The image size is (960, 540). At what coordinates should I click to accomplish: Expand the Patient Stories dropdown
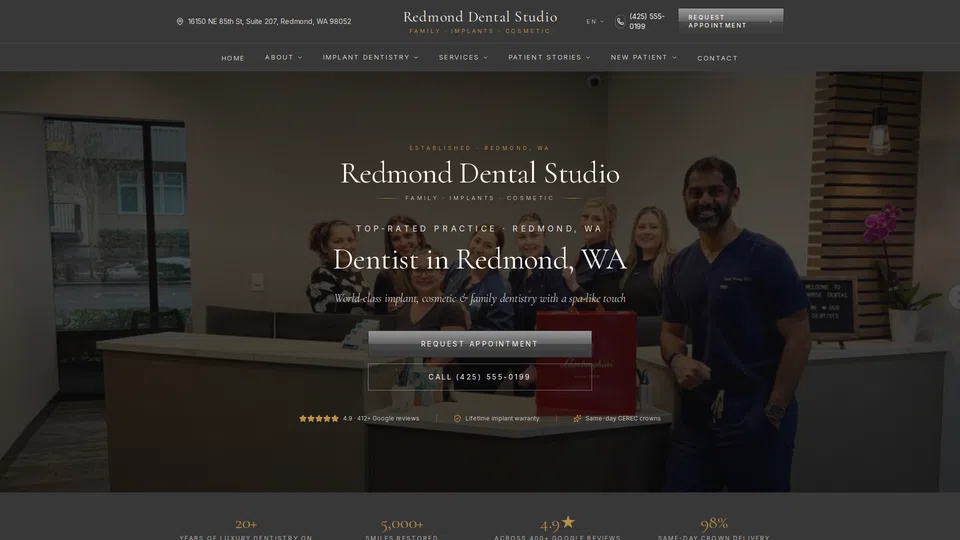pyautogui.click(x=549, y=58)
